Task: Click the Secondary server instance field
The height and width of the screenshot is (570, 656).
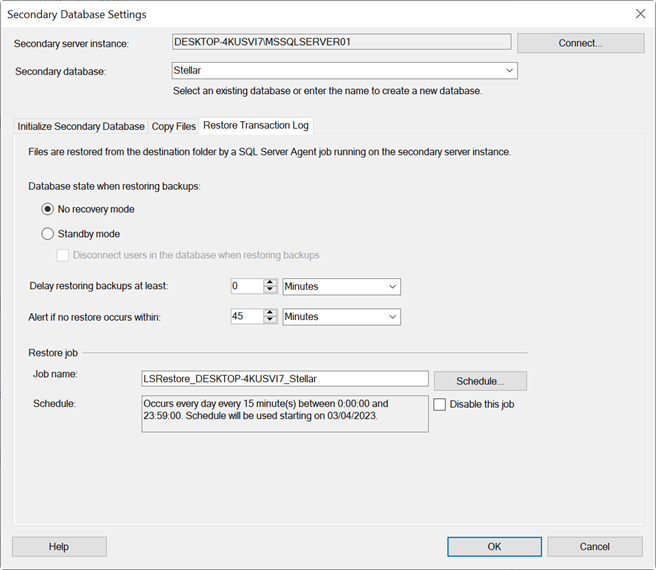Action: click(x=341, y=42)
